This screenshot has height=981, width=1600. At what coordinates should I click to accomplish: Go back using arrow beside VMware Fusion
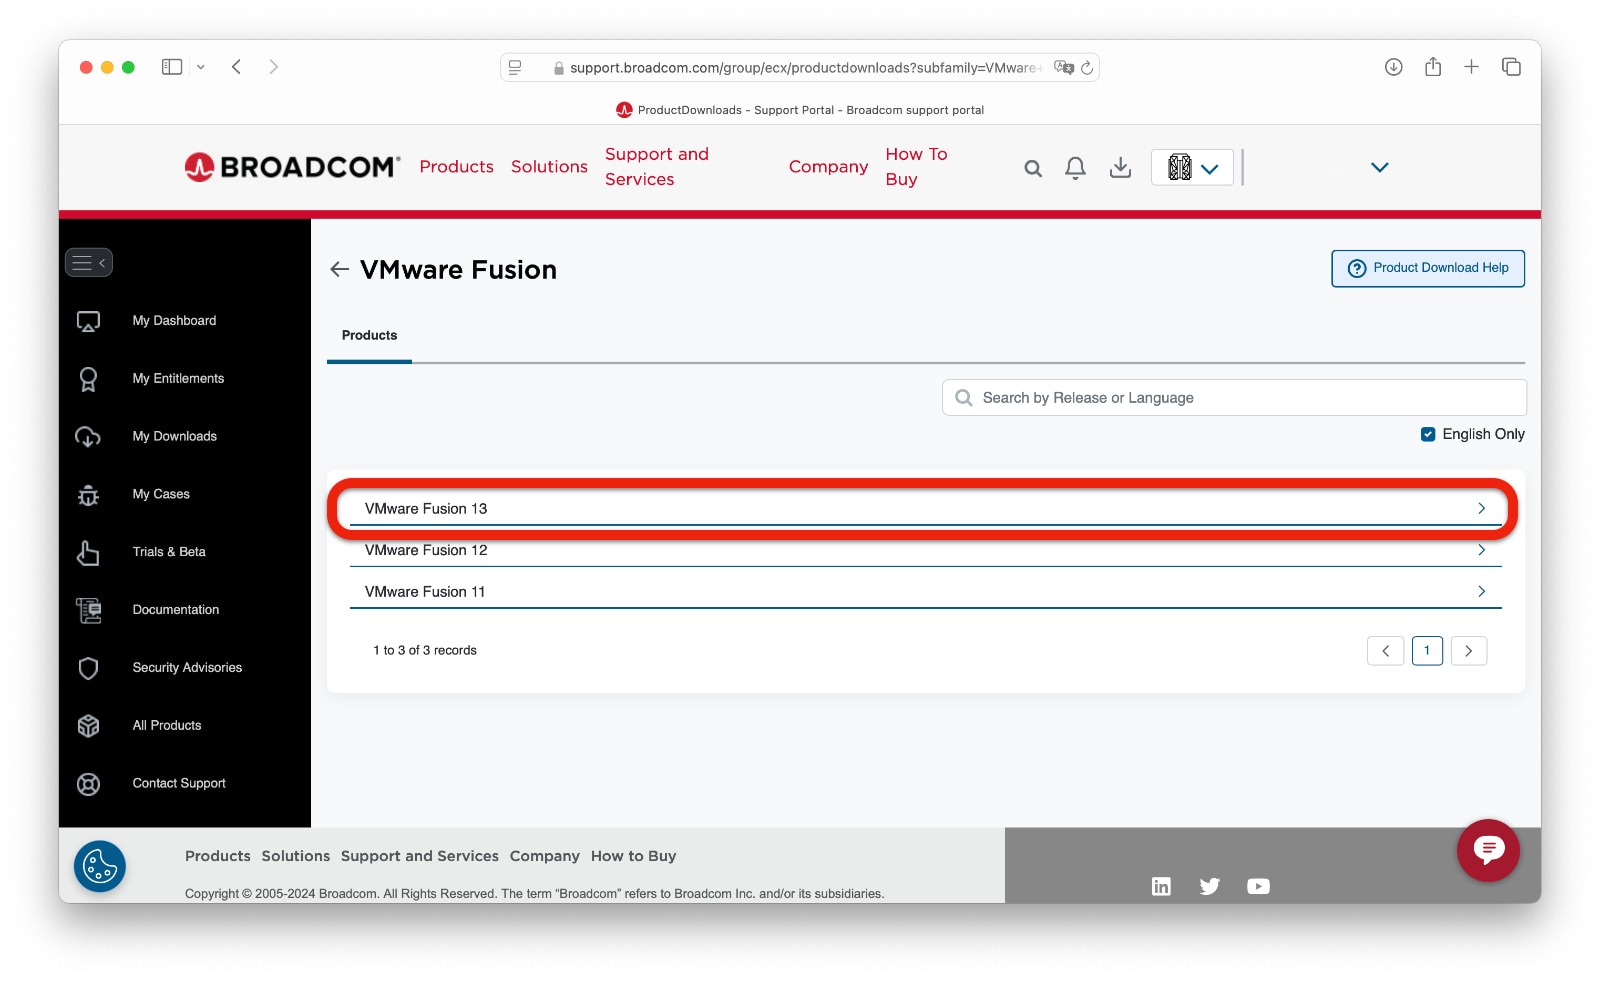[339, 269]
